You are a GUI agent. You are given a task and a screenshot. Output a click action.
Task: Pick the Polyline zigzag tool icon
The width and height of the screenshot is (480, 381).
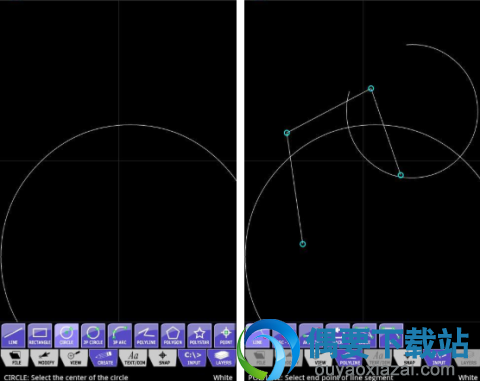146,335
